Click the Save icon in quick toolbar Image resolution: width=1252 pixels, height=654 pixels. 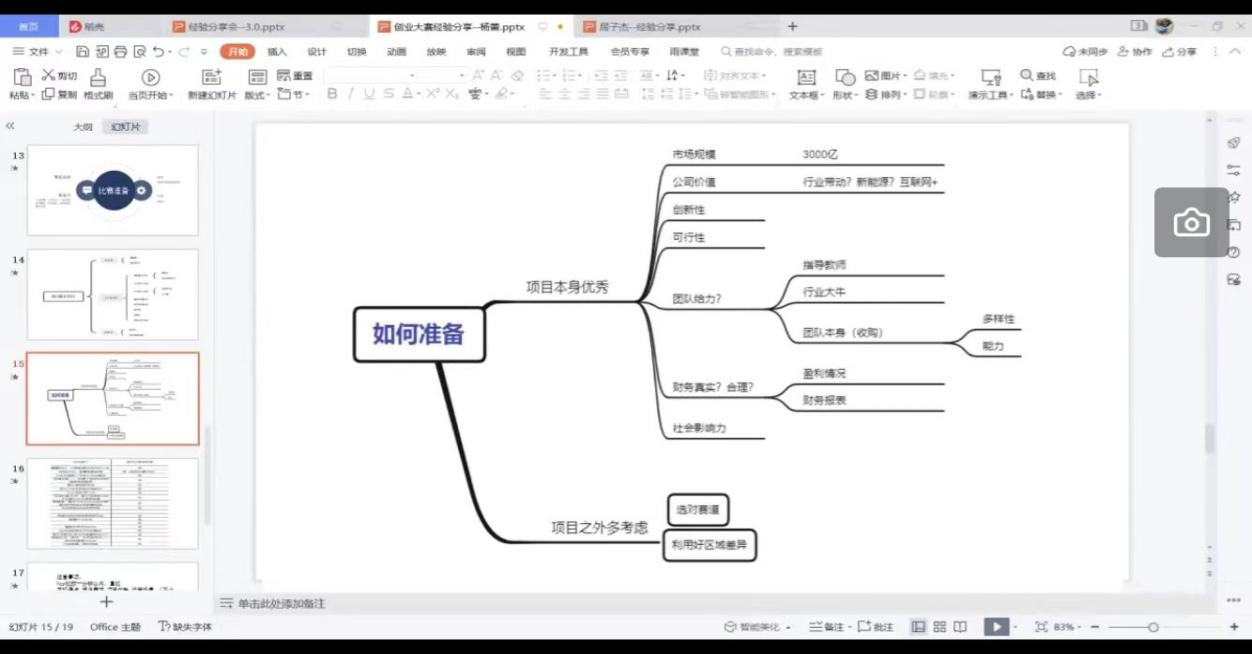click(x=83, y=52)
